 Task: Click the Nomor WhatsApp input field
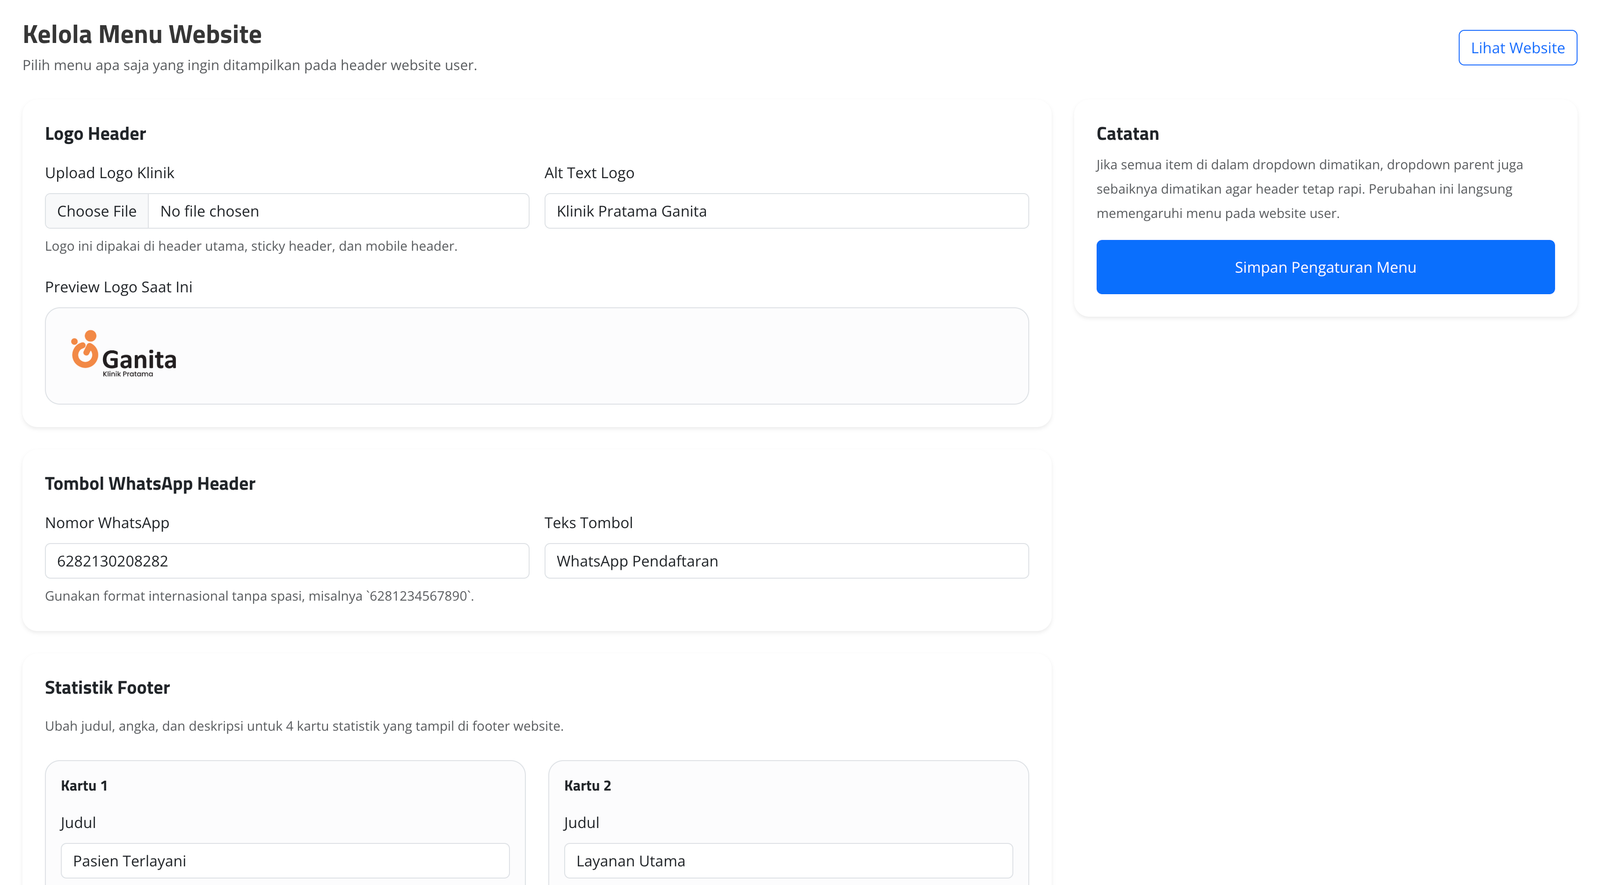(287, 561)
